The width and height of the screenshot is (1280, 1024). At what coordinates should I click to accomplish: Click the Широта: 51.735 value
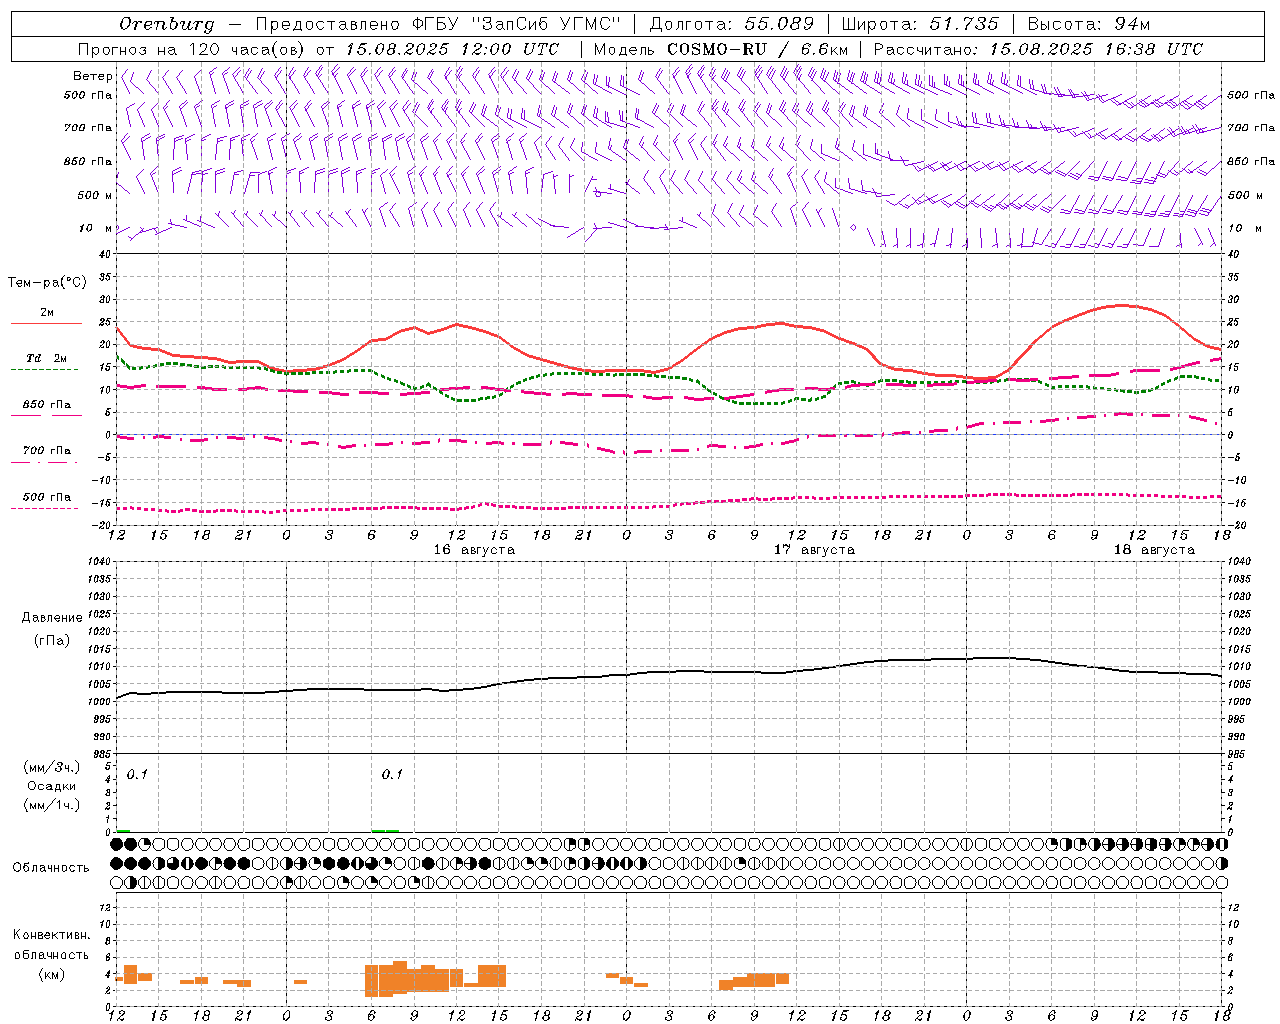pos(920,24)
